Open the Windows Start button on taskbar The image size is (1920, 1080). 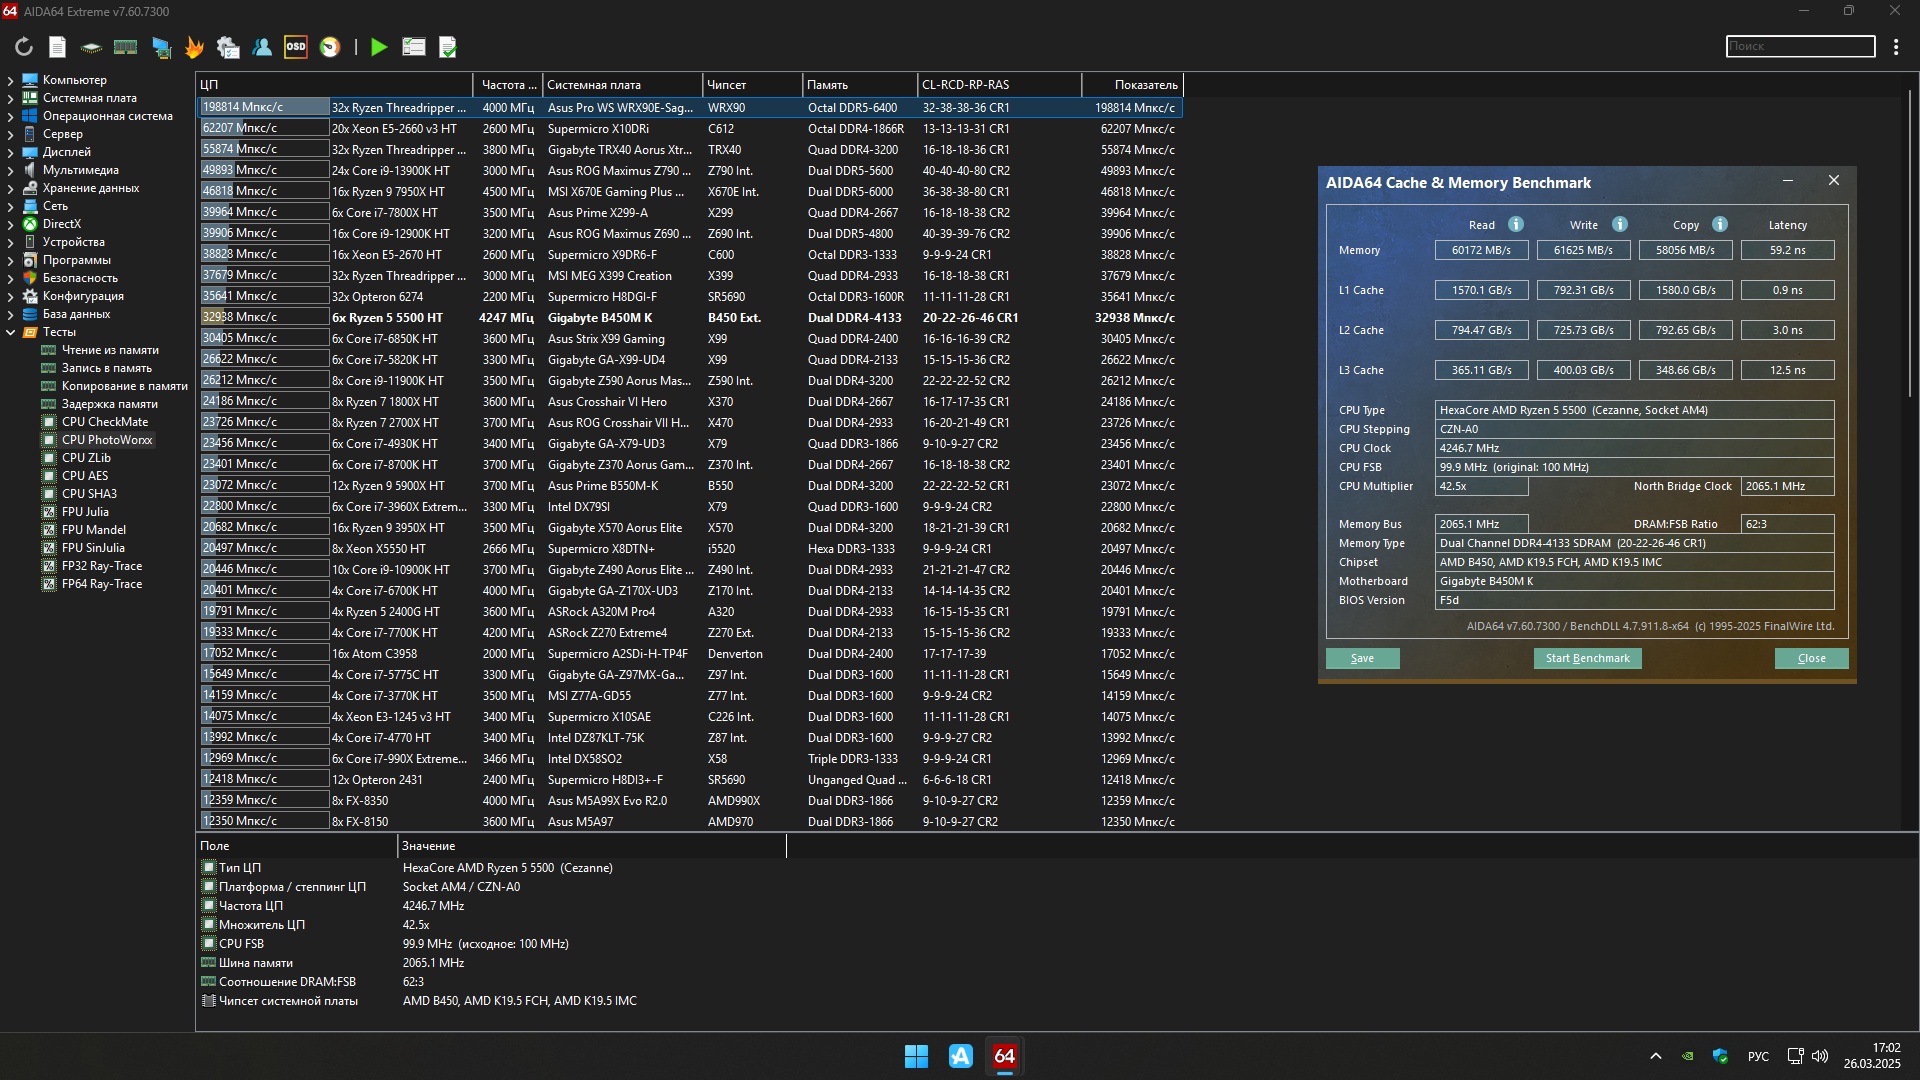click(916, 1056)
